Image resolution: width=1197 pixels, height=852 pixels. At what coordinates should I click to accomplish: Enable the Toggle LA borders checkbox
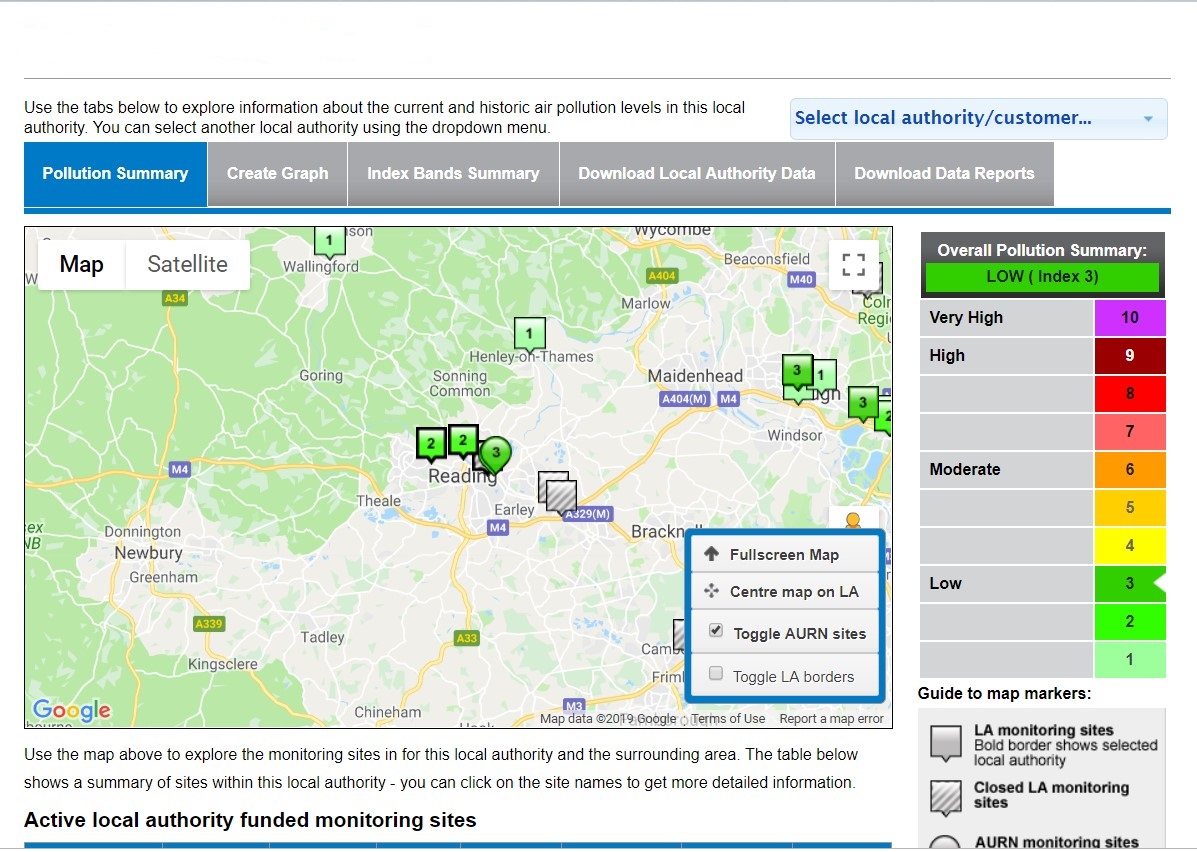point(716,675)
